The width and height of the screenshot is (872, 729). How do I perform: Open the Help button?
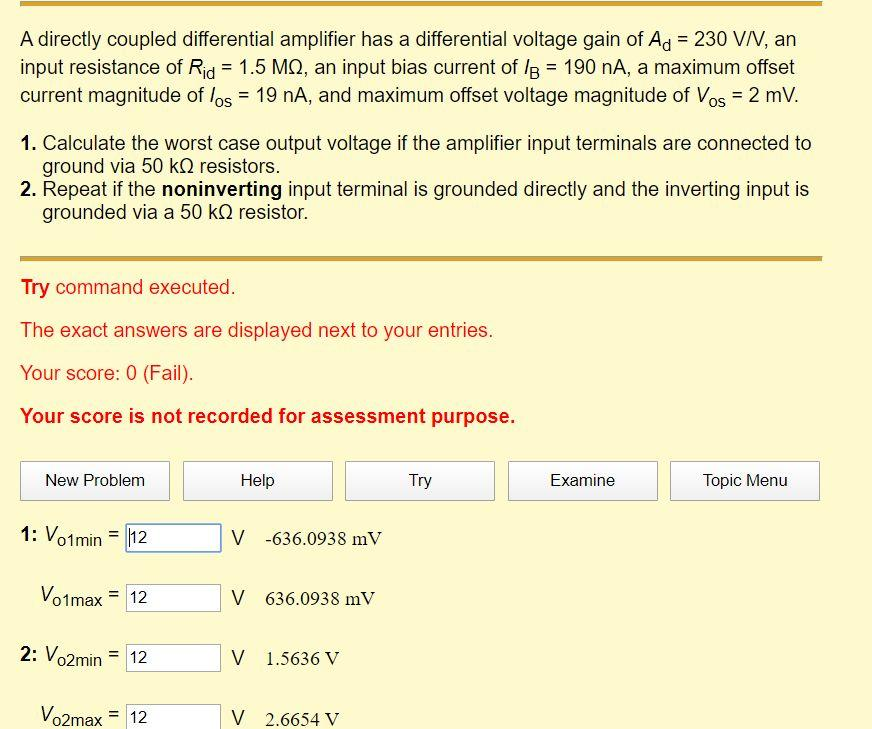257,480
